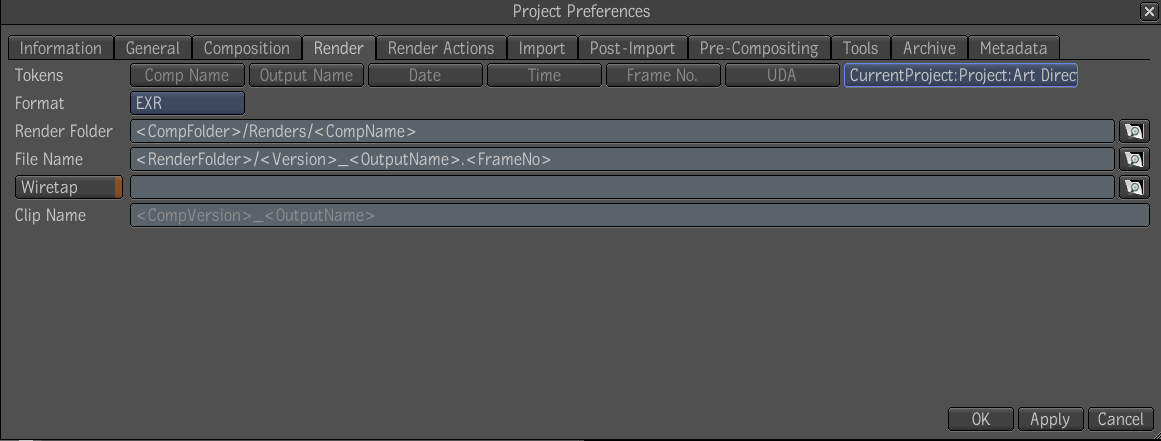Open the CurrentProject:Project:Art Direc token dropdown
Image resolution: width=1161 pixels, height=441 pixels.
point(960,75)
